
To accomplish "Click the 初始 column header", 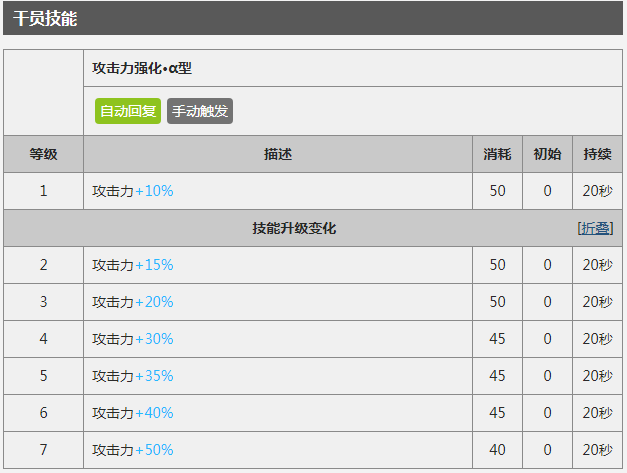I will click(x=547, y=154).
